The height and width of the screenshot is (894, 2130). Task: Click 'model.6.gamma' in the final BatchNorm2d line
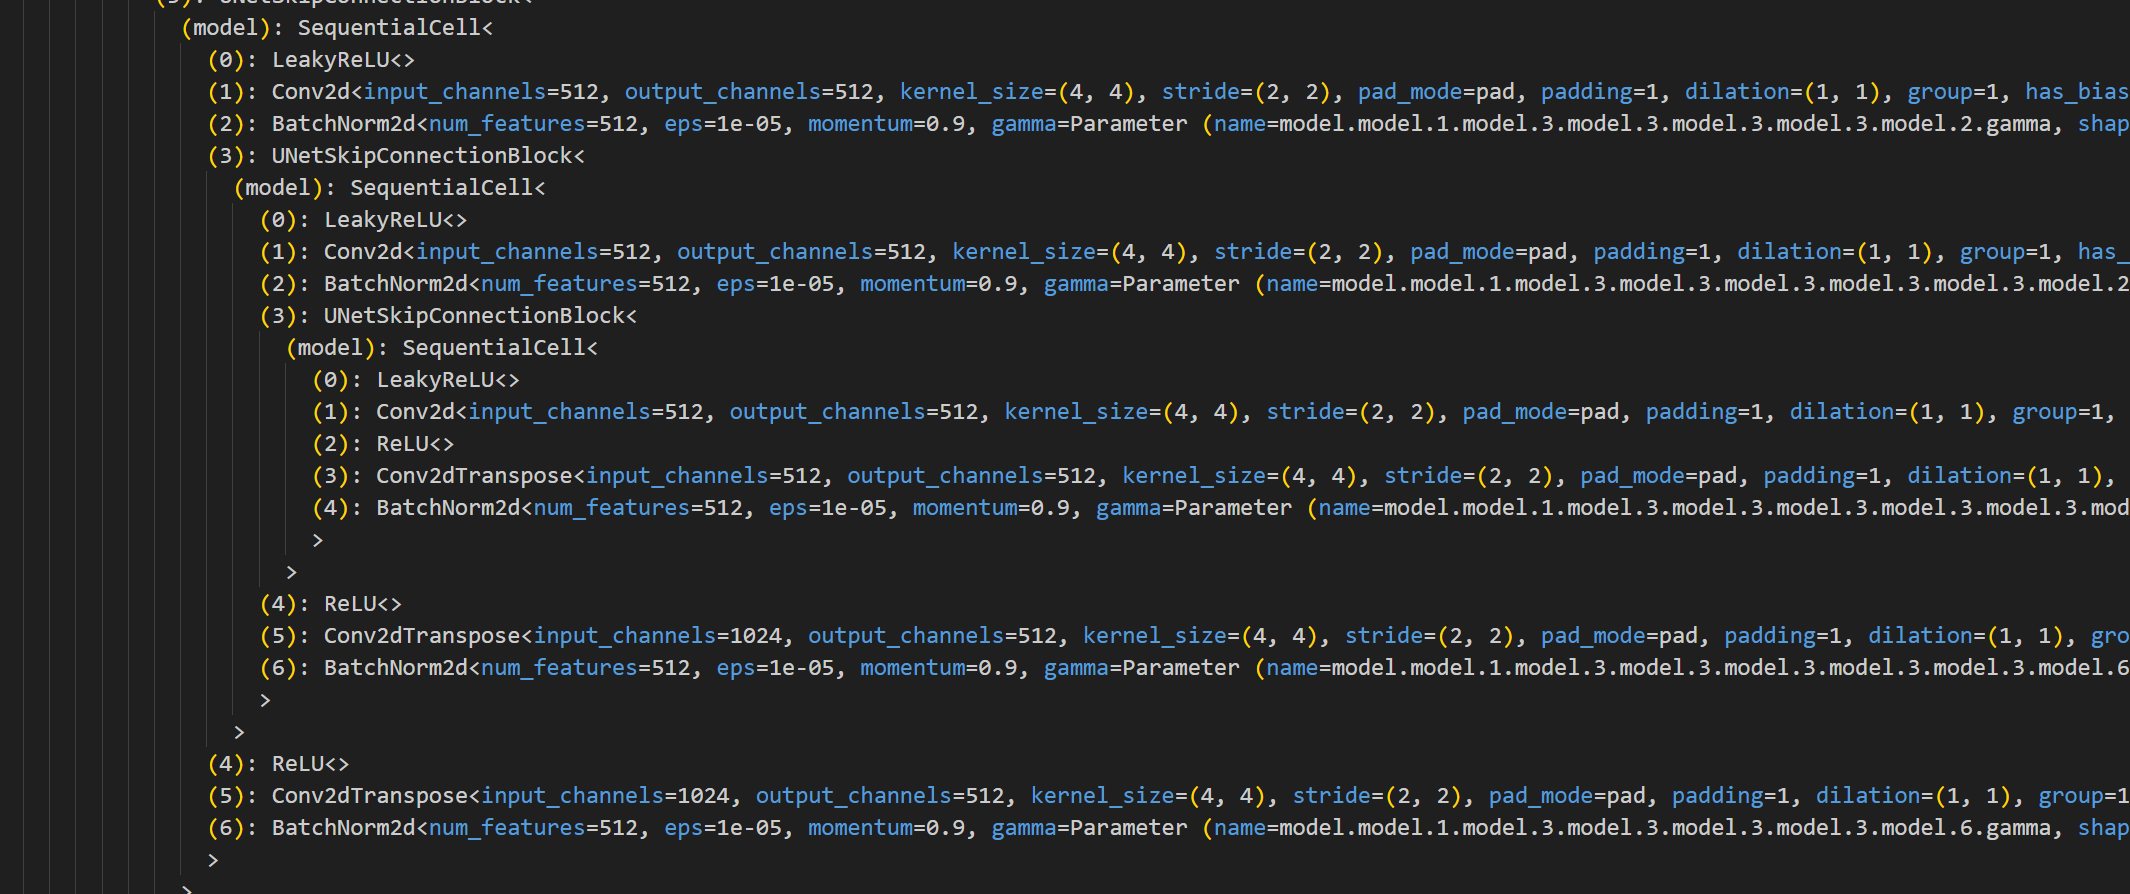1968,827
